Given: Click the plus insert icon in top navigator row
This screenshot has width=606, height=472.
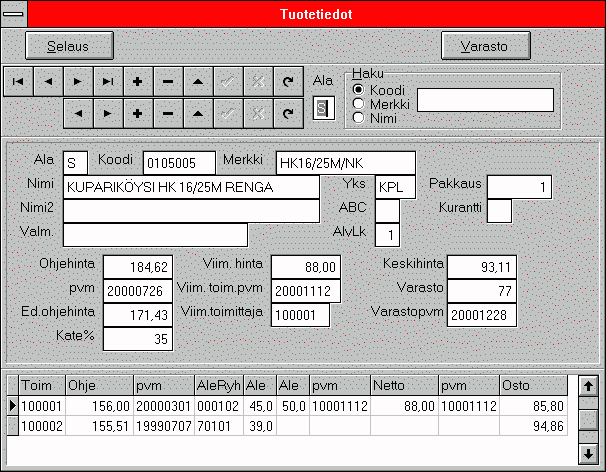Looking at the screenshot, I should click(138, 80).
